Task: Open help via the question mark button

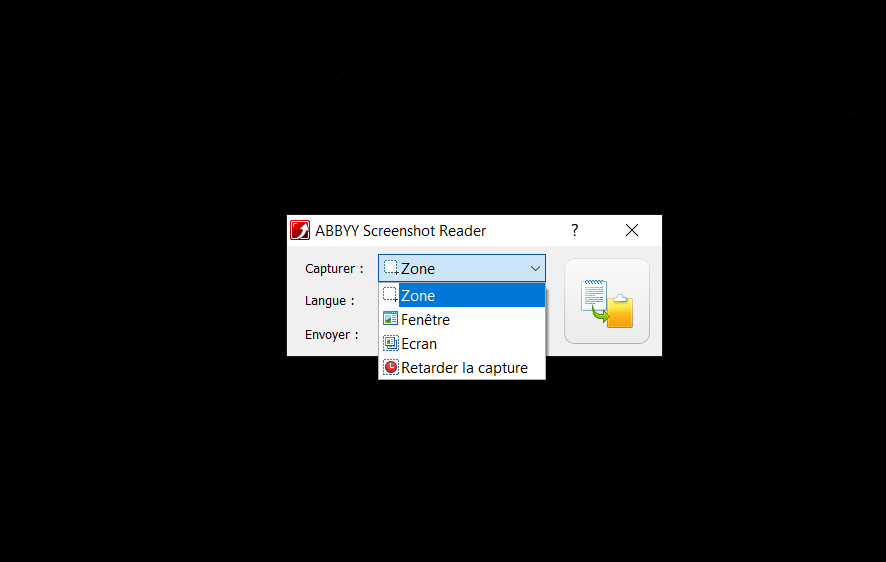Action: tap(575, 230)
